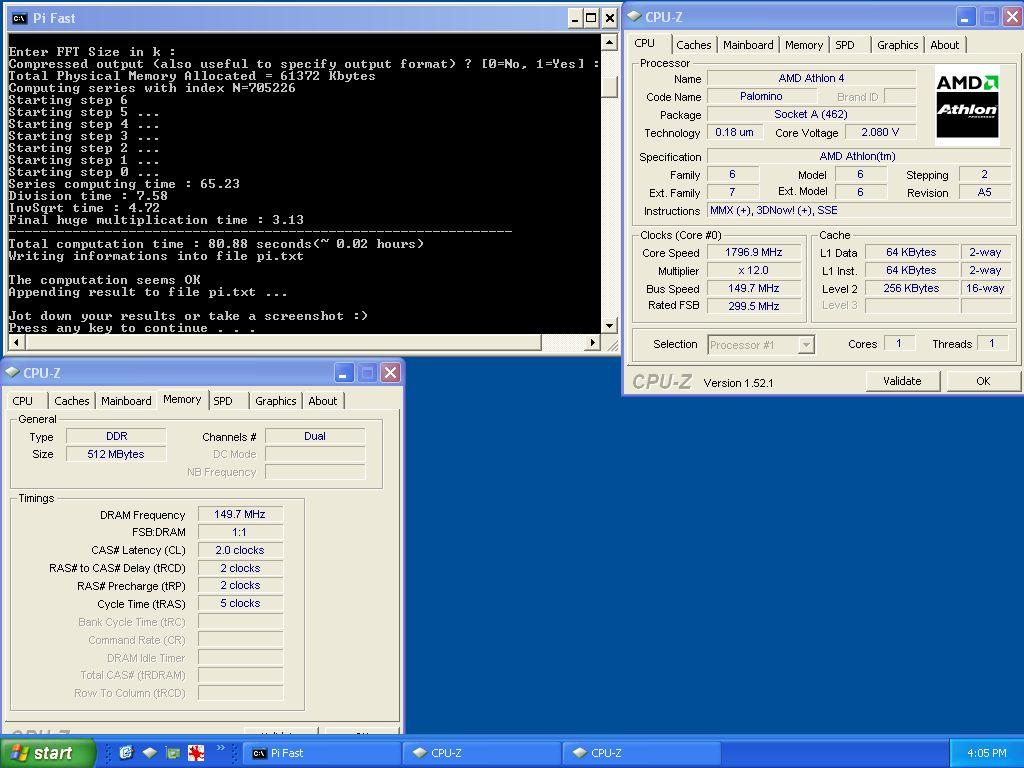This screenshot has height=768, width=1024.
Task: Click CPU-Z title bar icon in Memory window
Action: click(12, 373)
